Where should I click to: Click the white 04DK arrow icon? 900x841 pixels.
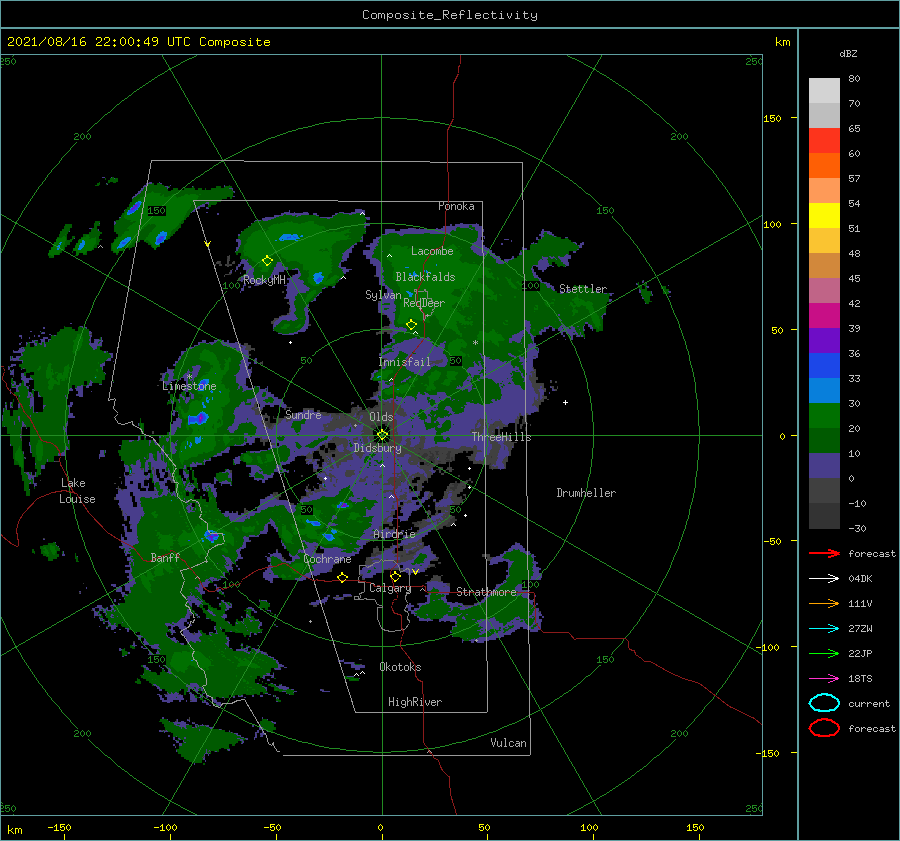click(x=824, y=578)
